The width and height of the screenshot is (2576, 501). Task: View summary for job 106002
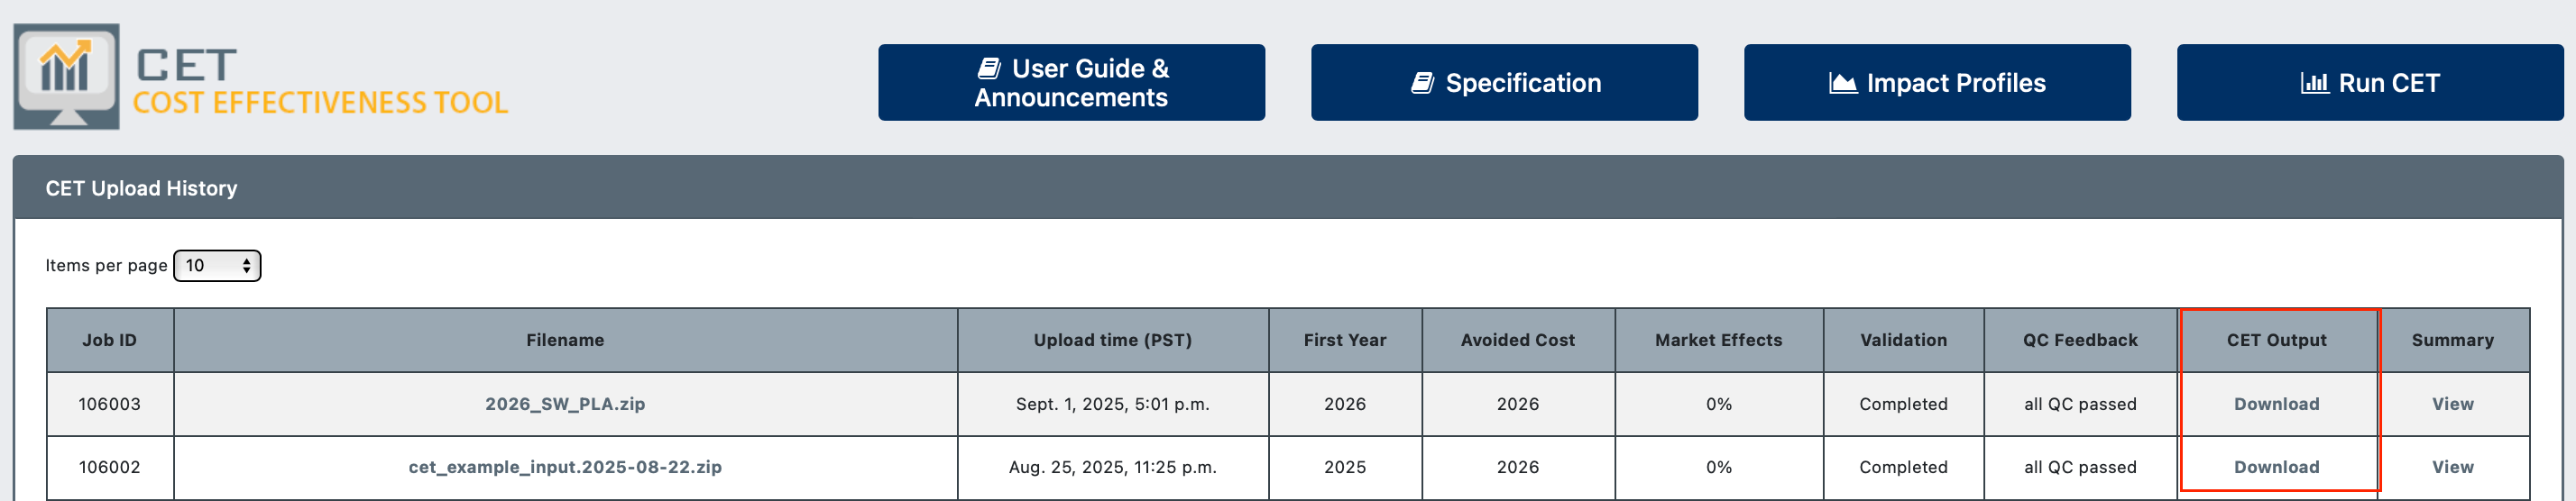(2452, 467)
